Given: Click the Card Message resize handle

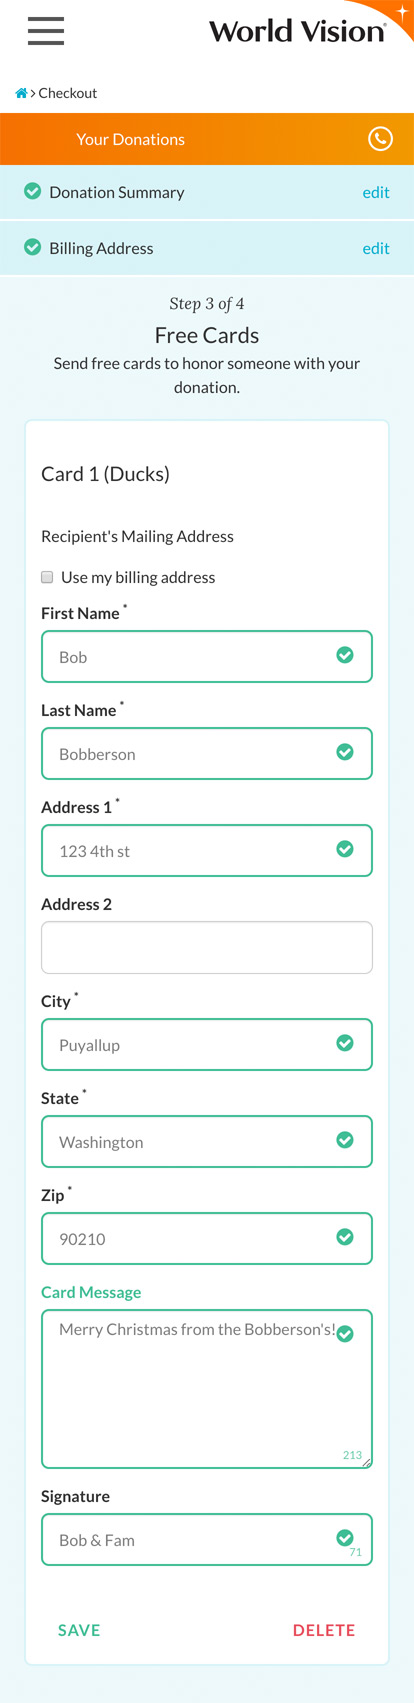Looking at the screenshot, I should [367, 1463].
